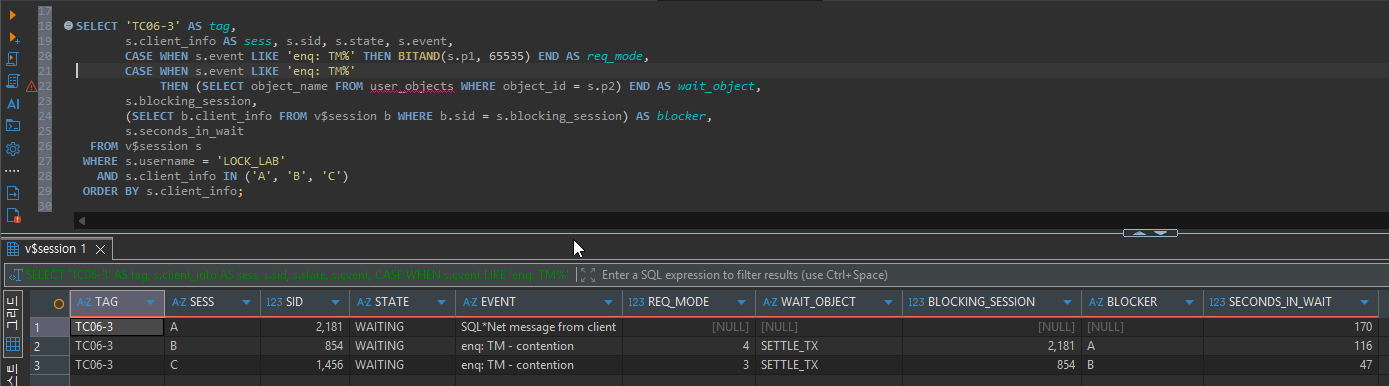Click the explain execution plan icon
The image size is (1389, 386).
click(13, 81)
